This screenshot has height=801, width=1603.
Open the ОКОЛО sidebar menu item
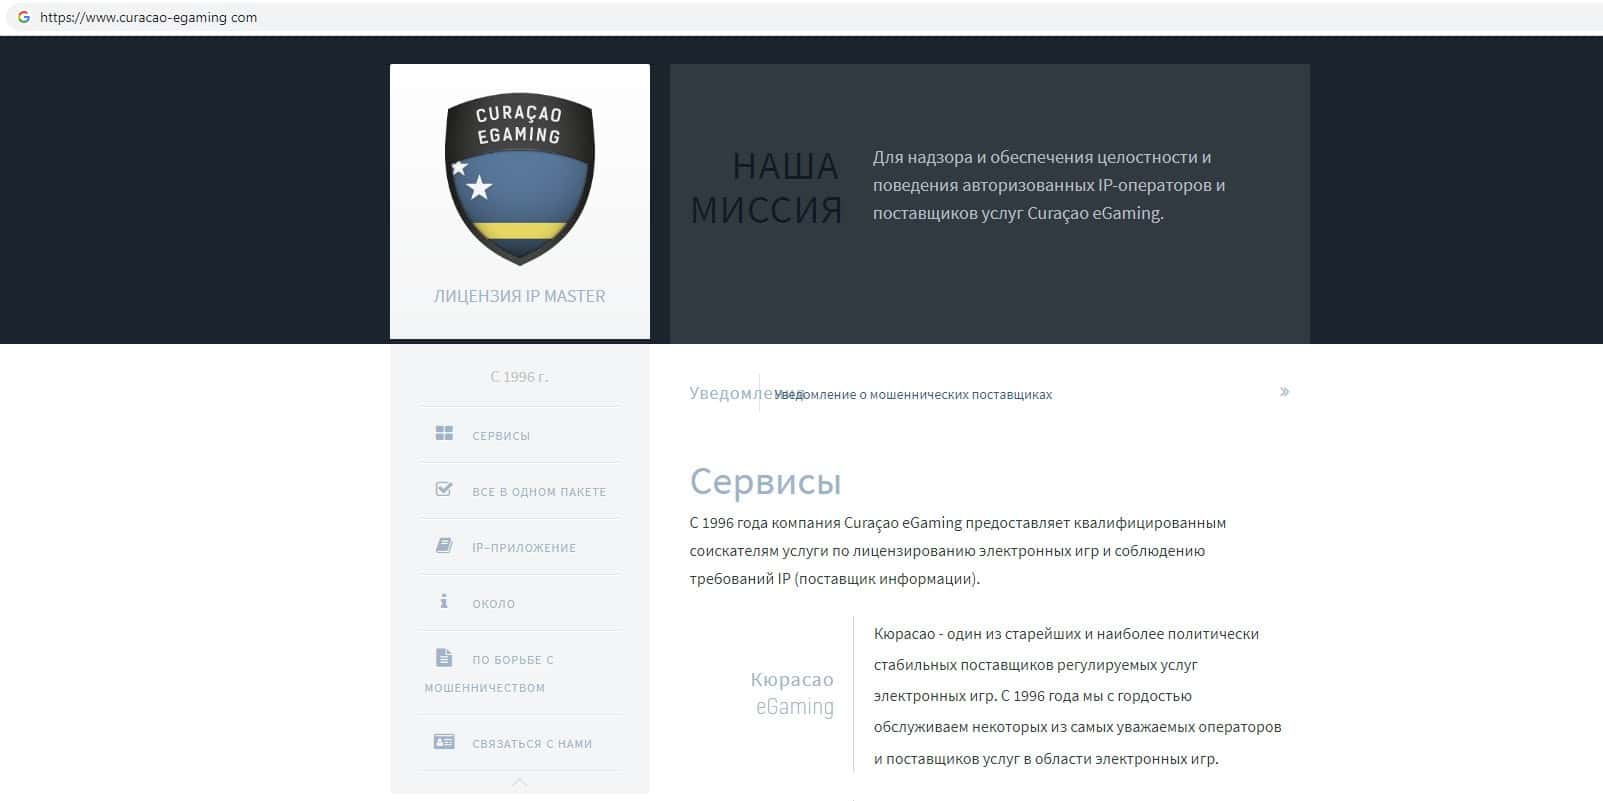[494, 604]
